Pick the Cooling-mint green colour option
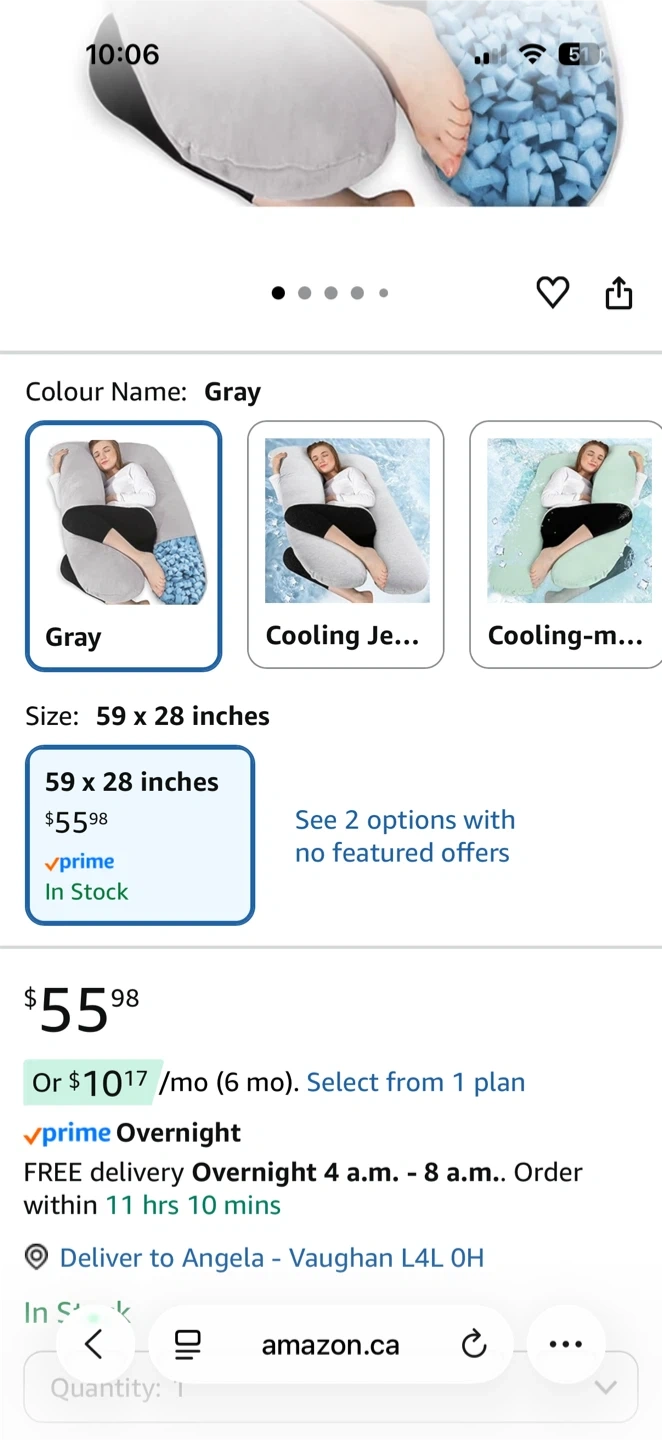The image size is (662, 1440). coord(566,545)
